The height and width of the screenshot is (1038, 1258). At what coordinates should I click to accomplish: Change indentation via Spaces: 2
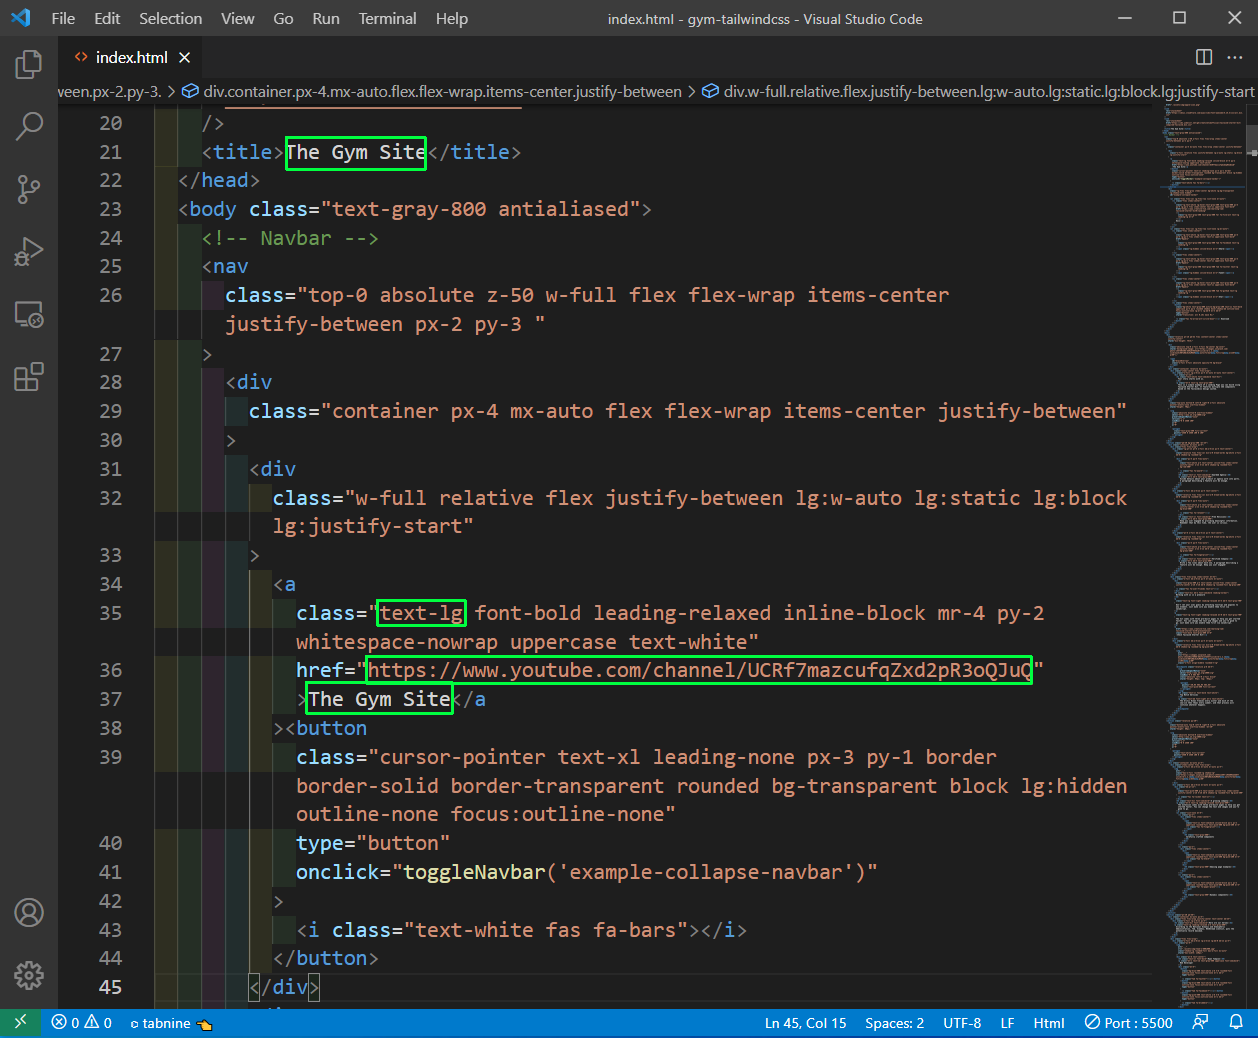[x=894, y=1023]
